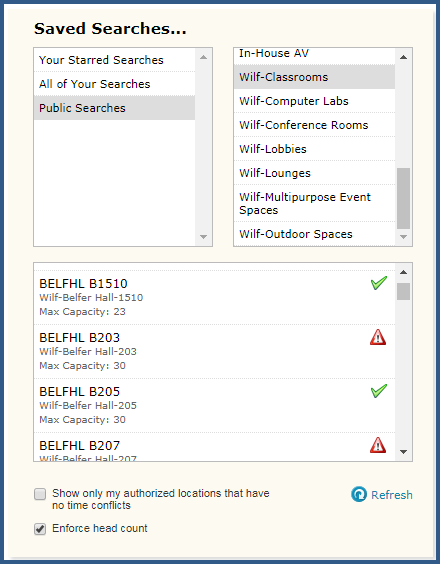Select All of Your Searches
The width and height of the screenshot is (440, 564).
click(114, 84)
